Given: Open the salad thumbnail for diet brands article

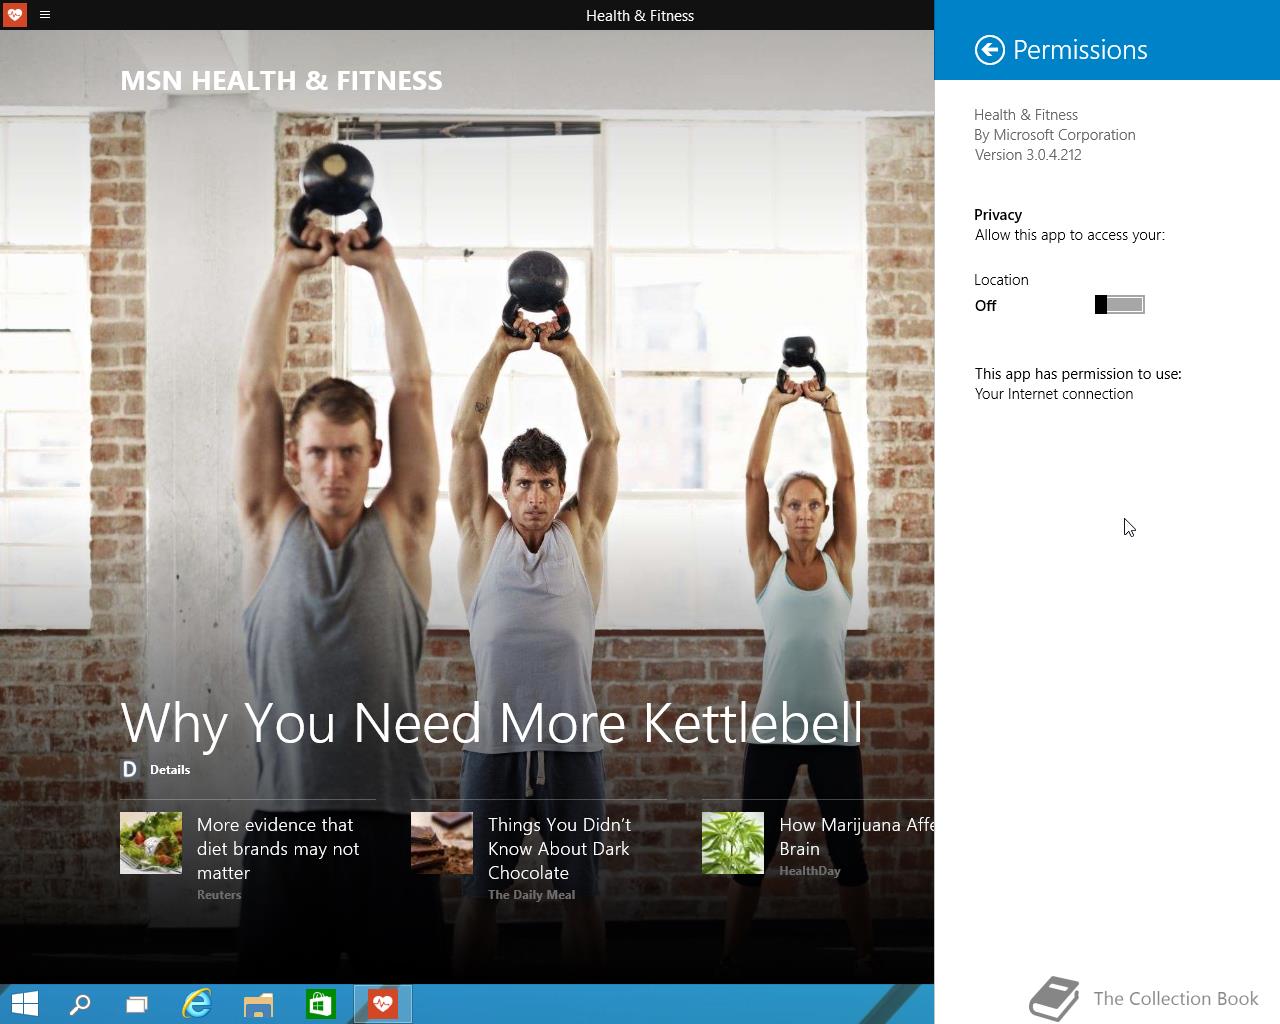Looking at the screenshot, I should click(x=151, y=843).
